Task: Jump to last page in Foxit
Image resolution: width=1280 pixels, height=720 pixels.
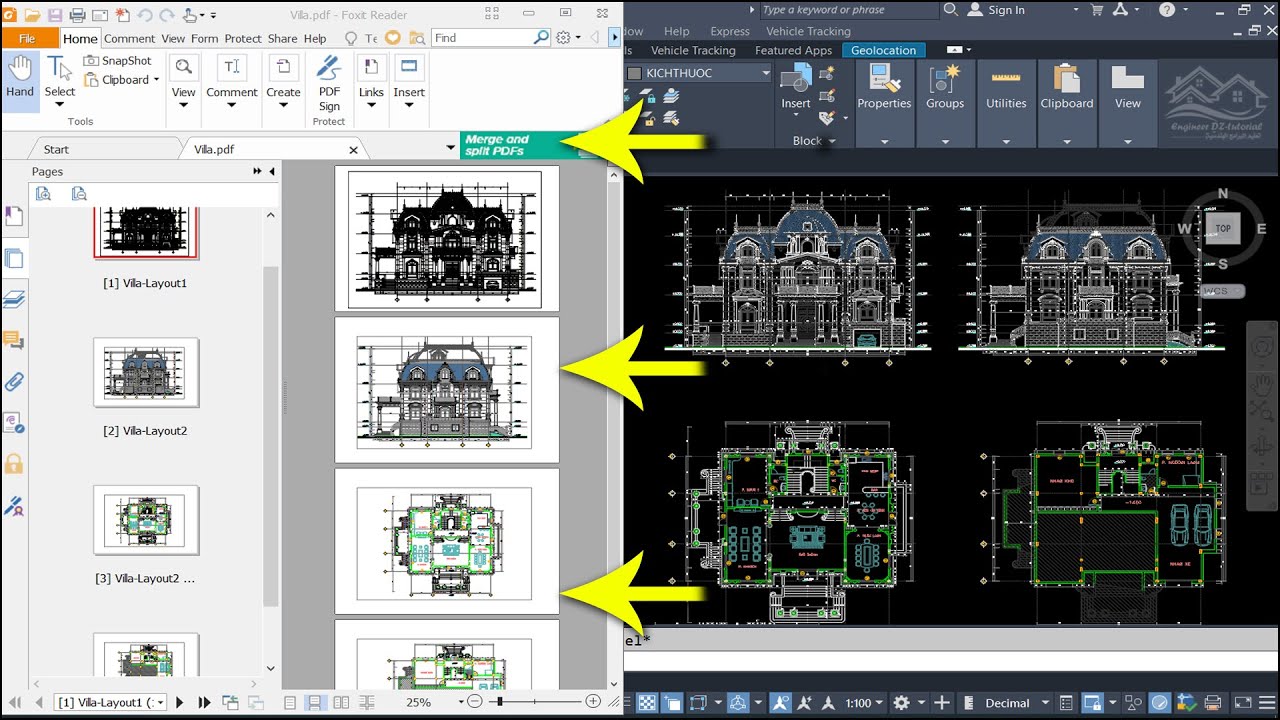Action: click(204, 703)
